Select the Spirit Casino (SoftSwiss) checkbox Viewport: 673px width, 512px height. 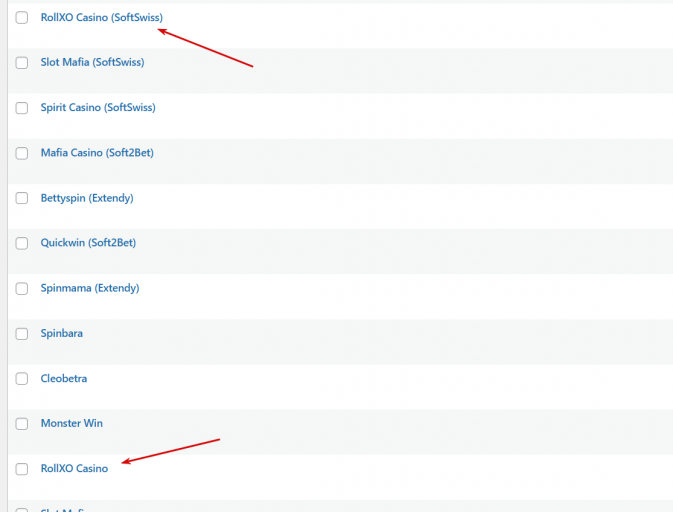22,108
